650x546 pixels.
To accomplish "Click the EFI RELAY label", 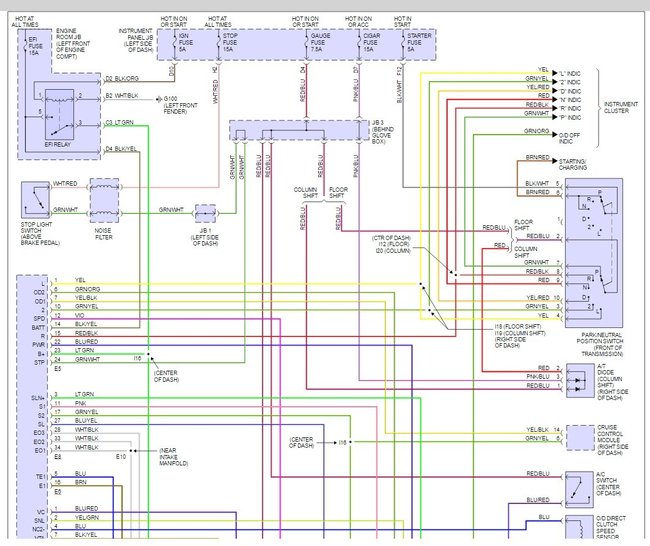I will pos(58,145).
